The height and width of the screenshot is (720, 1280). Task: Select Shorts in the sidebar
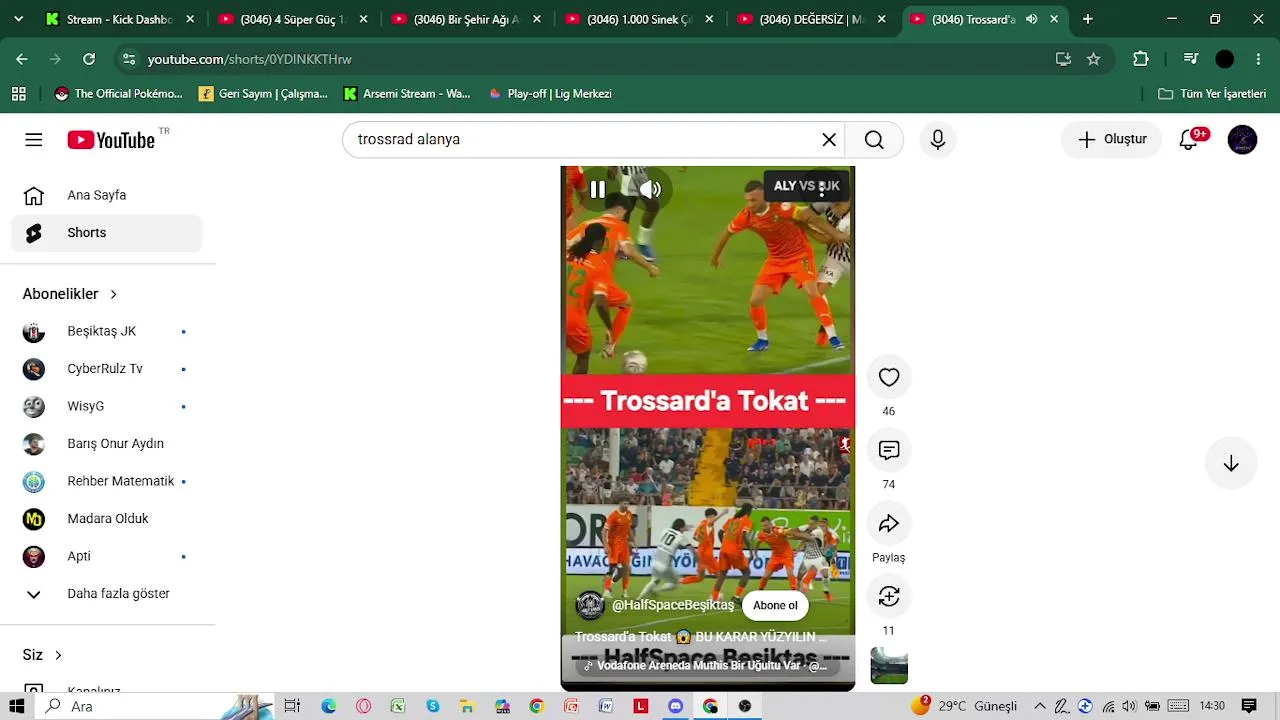tap(107, 233)
